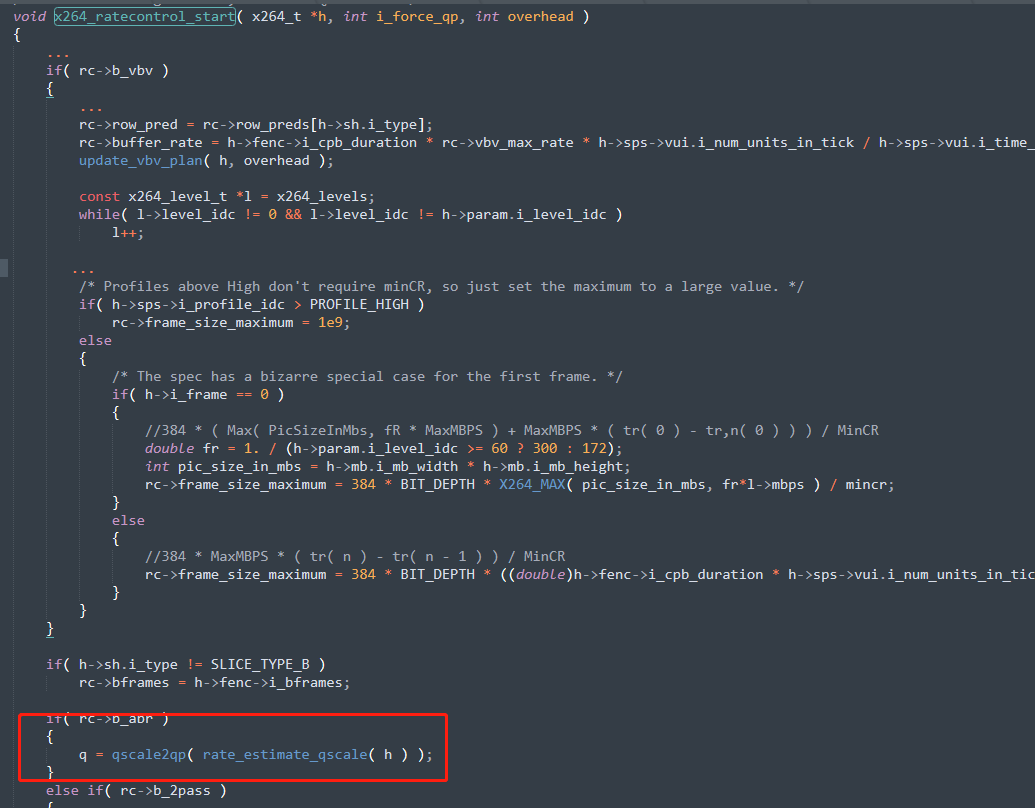Click the '//384 * MaxMBPS' comment line
The image size is (1035, 808).
pyautogui.click(x=355, y=556)
